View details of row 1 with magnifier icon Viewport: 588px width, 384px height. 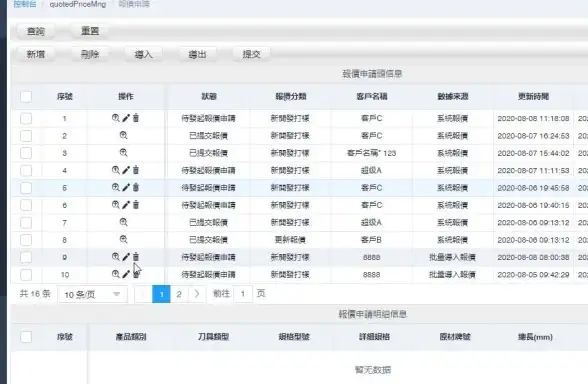pyautogui.click(x=116, y=118)
